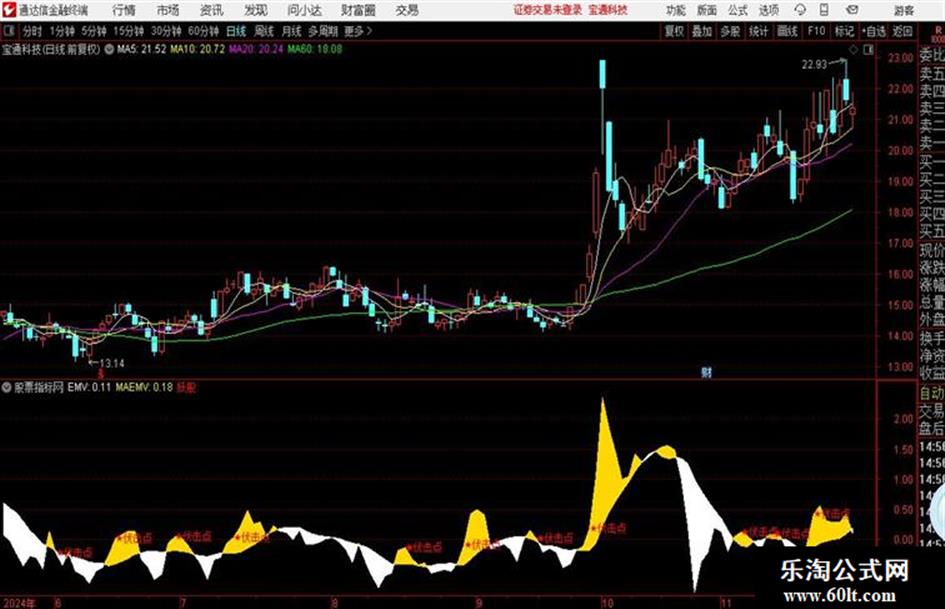Click the panel layout icon left of 分时
This screenshot has height=609, width=945.
pyautogui.click(x=8, y=31)
